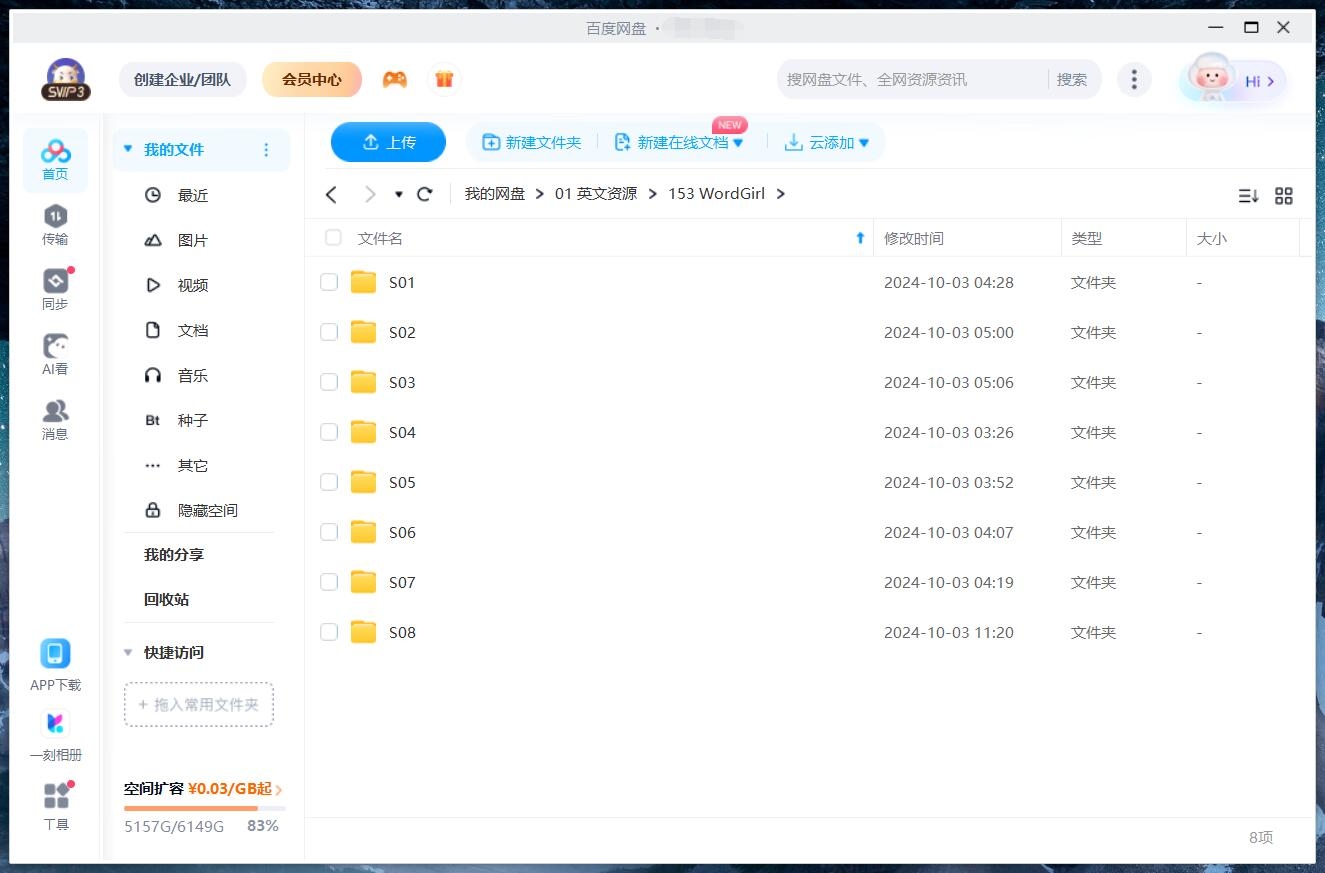Image resolution: width=1325 pixels, height=873 pixels.
Task: Click the refresh icon beside breadcrumb
Action: click(425, 194)
